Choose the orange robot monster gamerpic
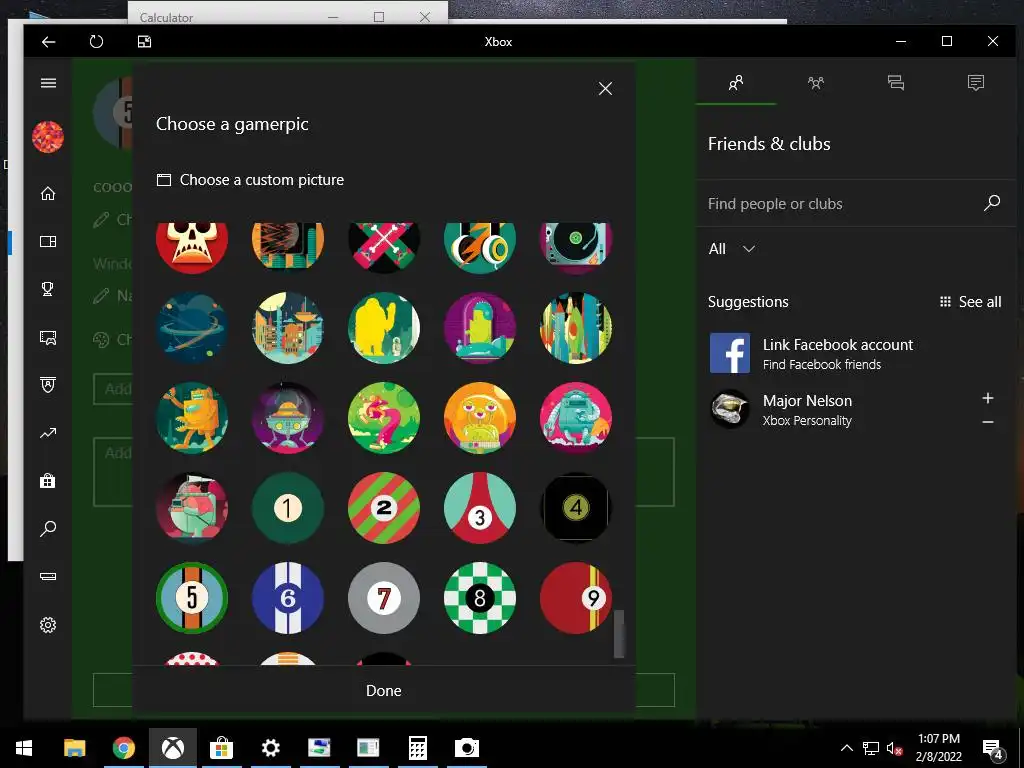The image size is (1024, 768). [x=192, y=418]
